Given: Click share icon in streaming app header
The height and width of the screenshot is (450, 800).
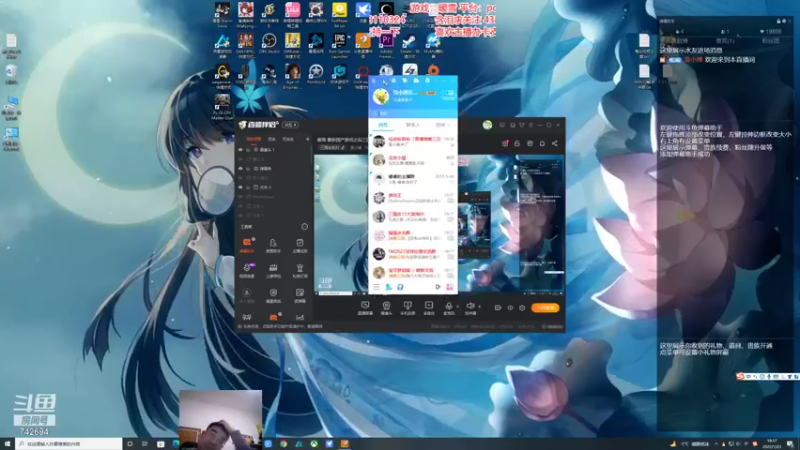Looking at the screenshot, I should click(x=555, y=143).
